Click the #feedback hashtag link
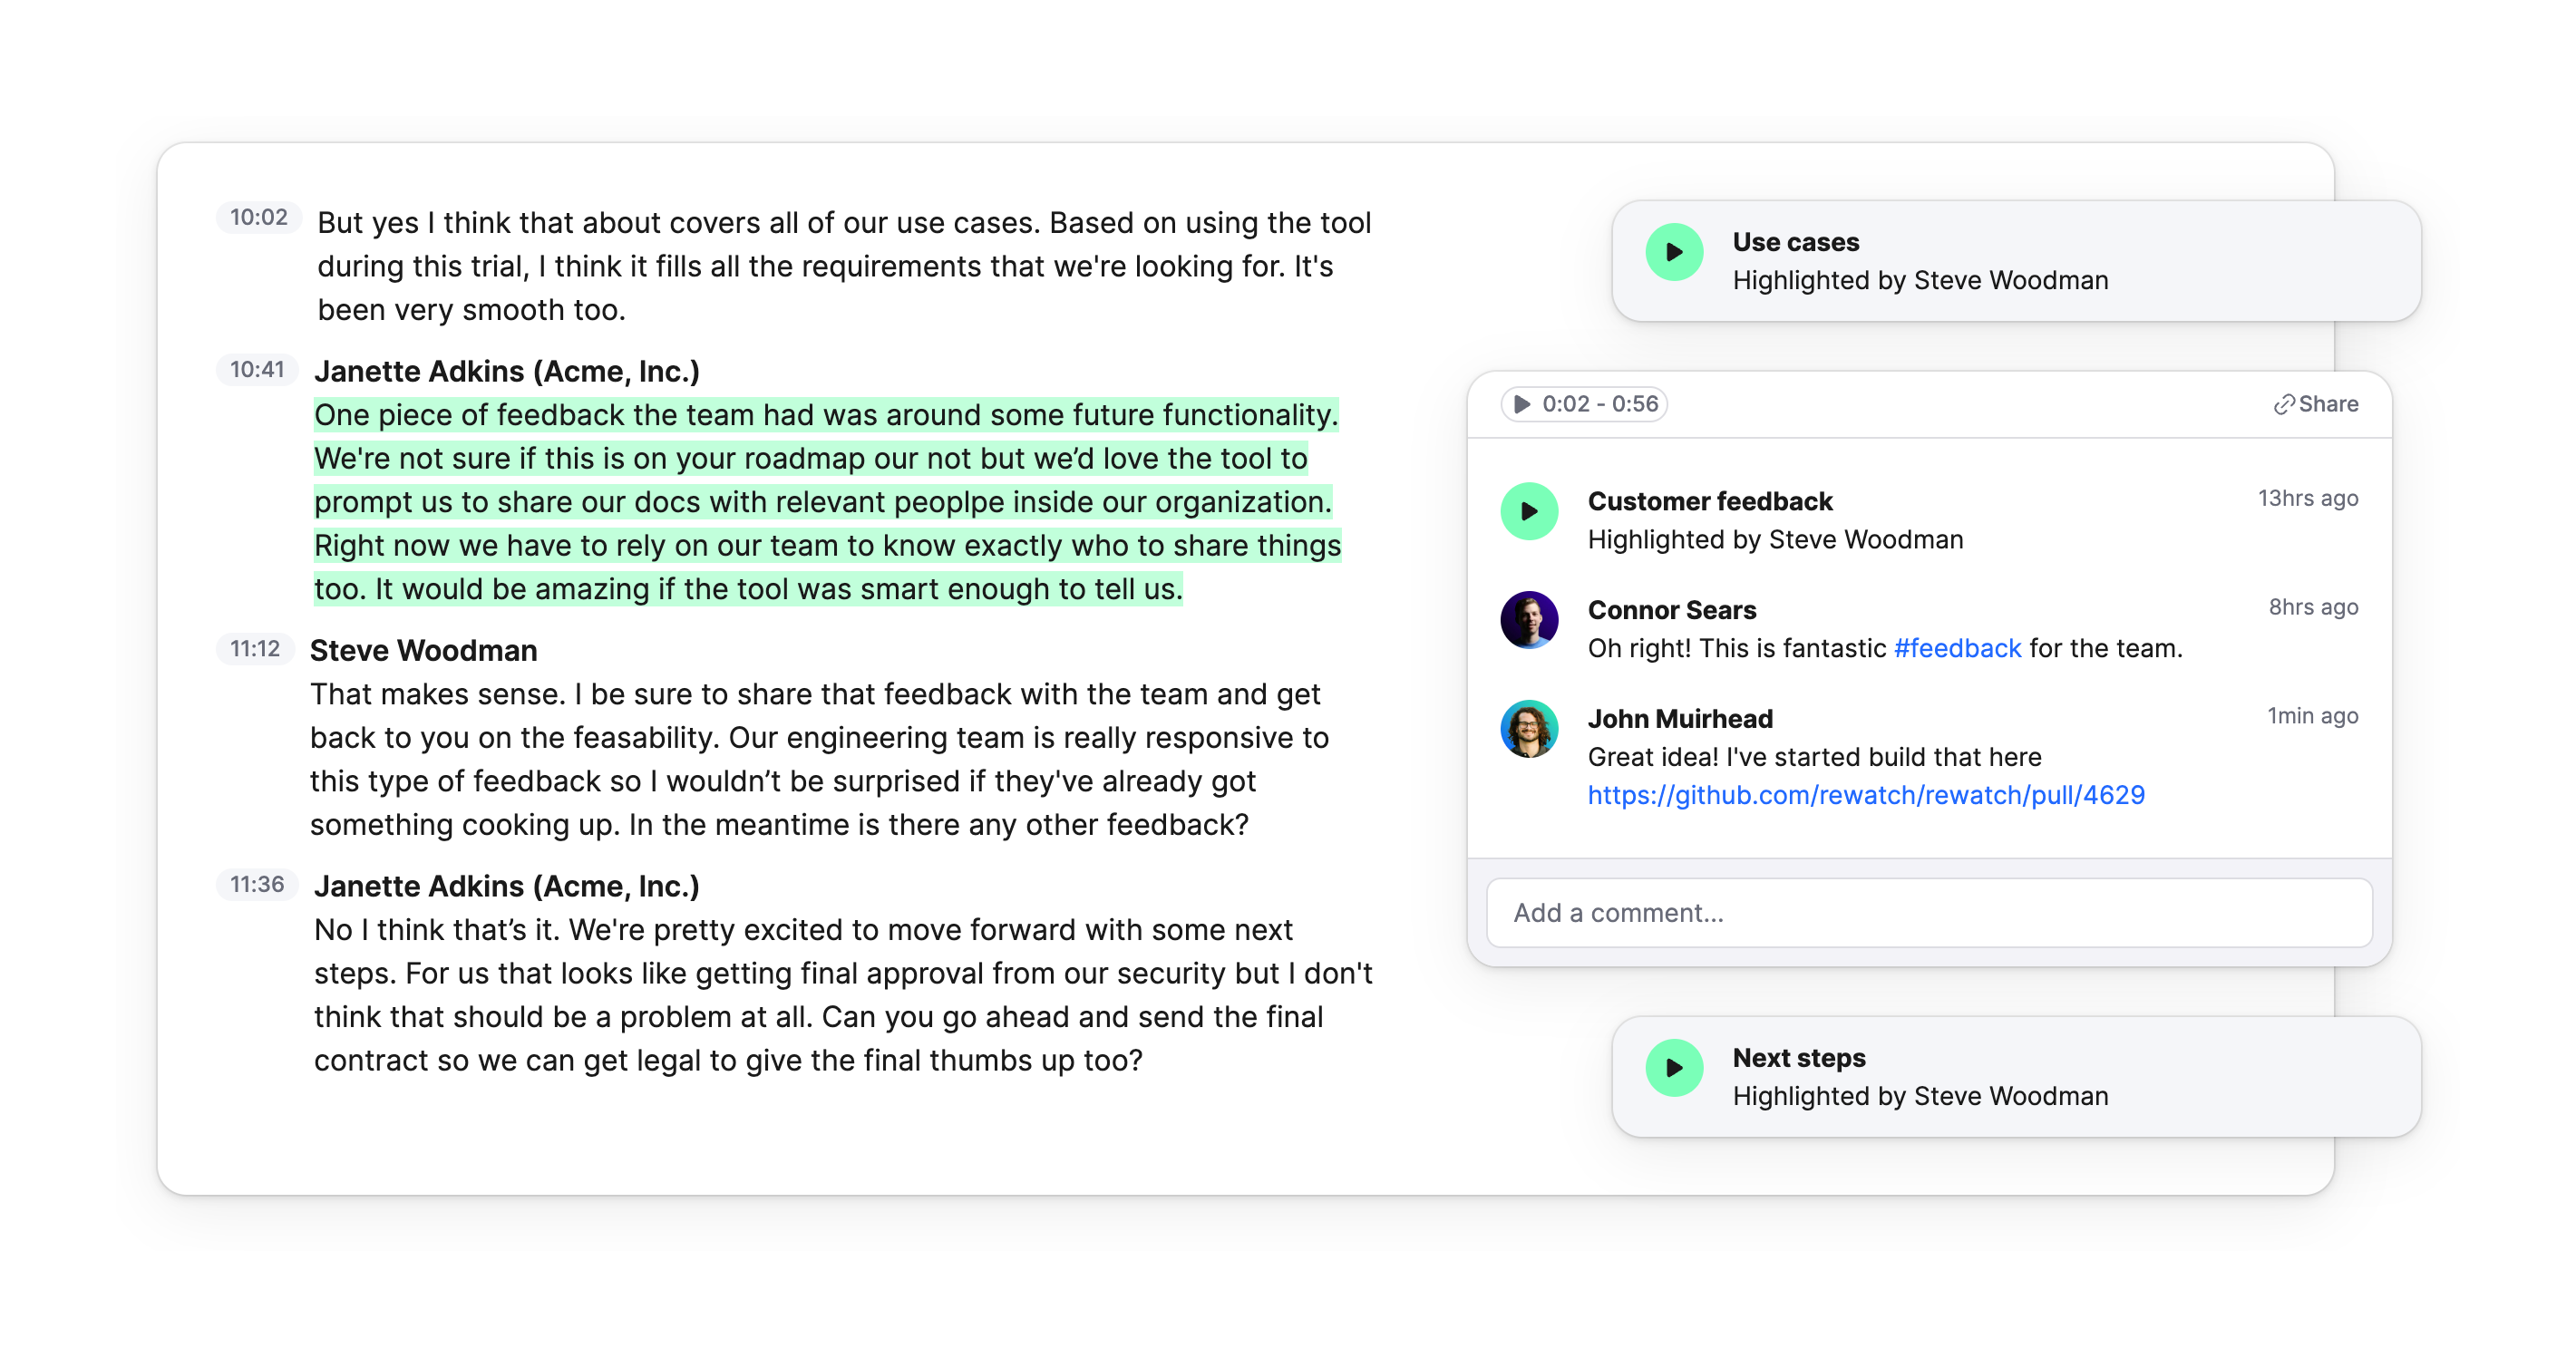Viewport: 2576px width, 1367px height. (x=1957, y=648)
